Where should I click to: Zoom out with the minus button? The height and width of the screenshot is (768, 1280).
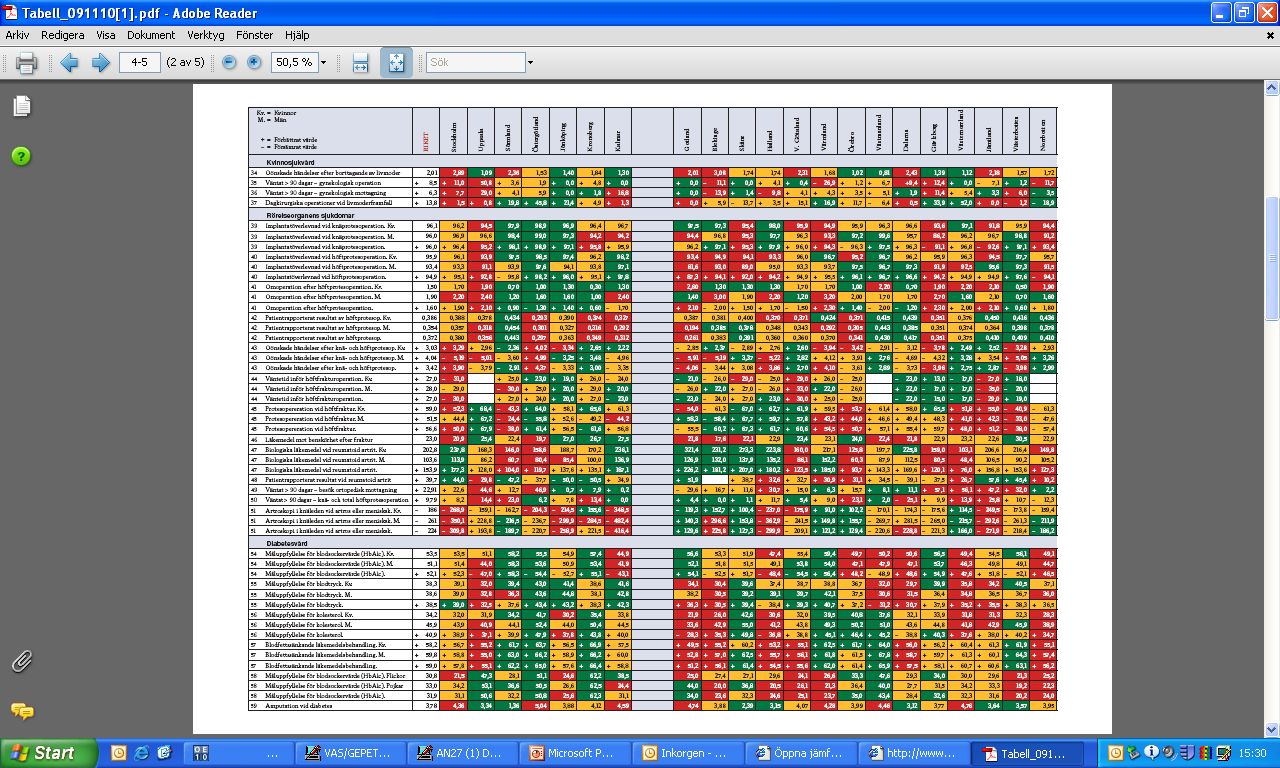(x=229, y=62)
